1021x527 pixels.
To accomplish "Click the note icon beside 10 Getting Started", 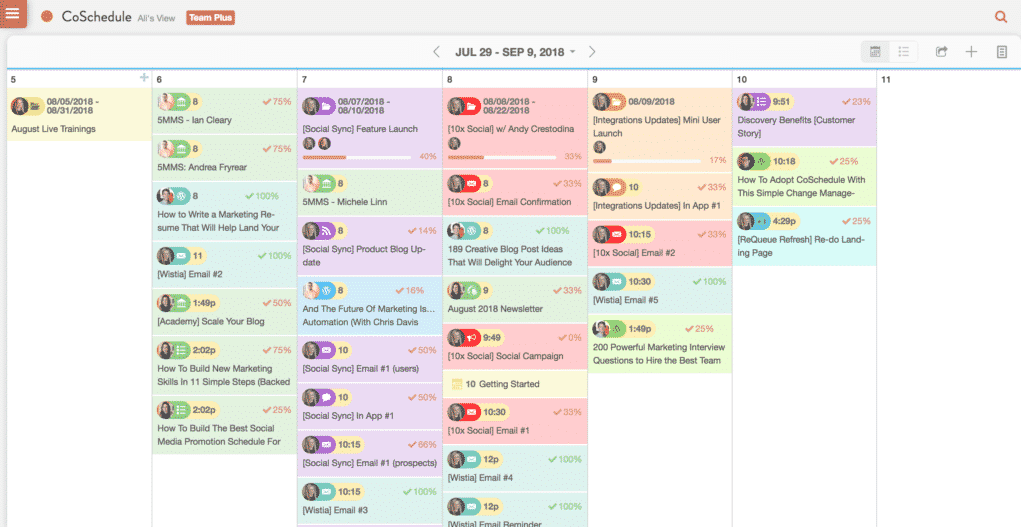I will pos(457,384).
